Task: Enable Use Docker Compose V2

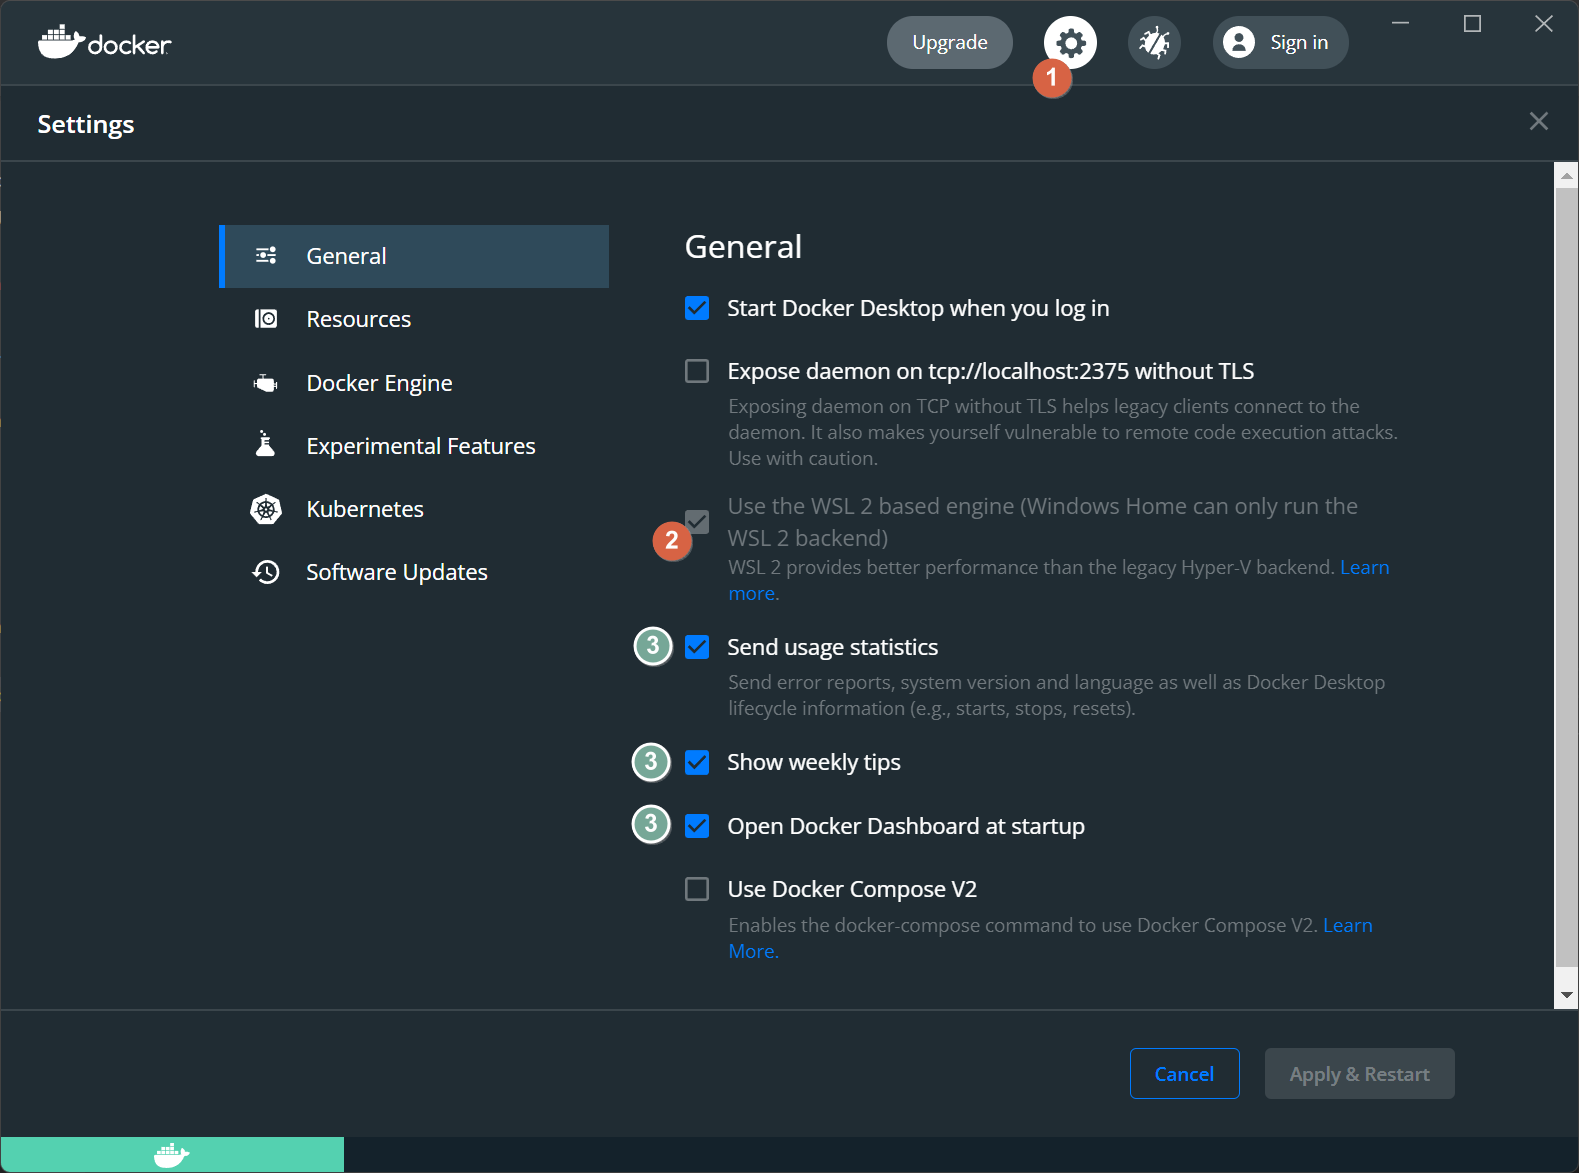Action: click(x=697, y=889)
